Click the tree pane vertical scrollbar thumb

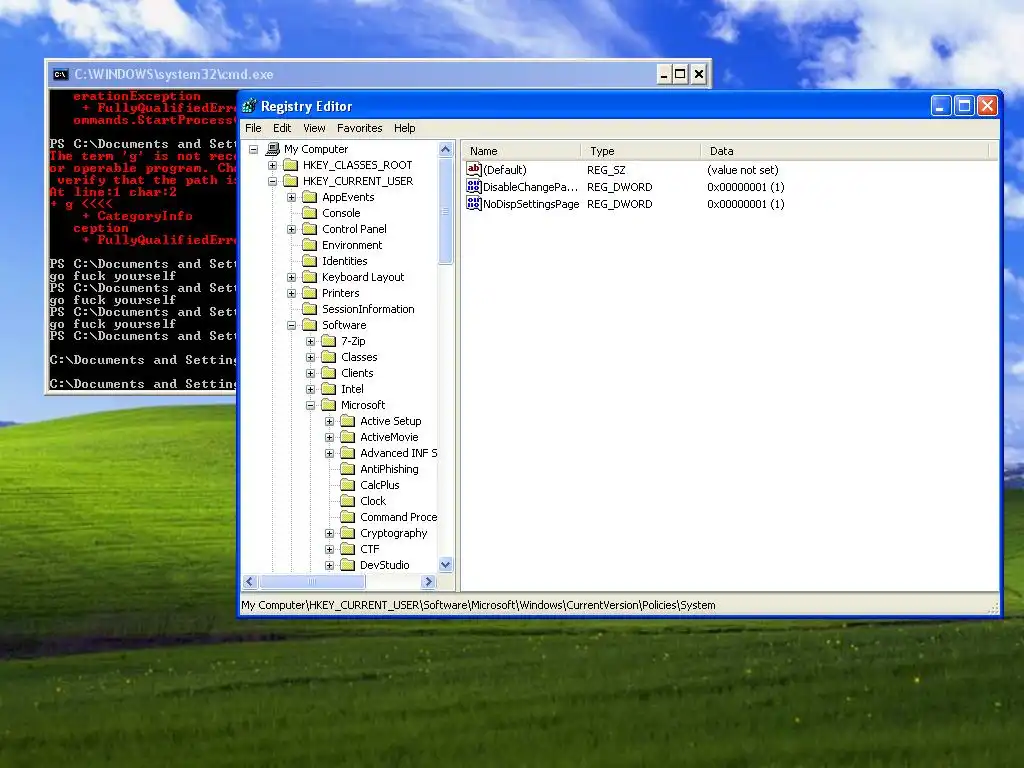click(445, 211)
